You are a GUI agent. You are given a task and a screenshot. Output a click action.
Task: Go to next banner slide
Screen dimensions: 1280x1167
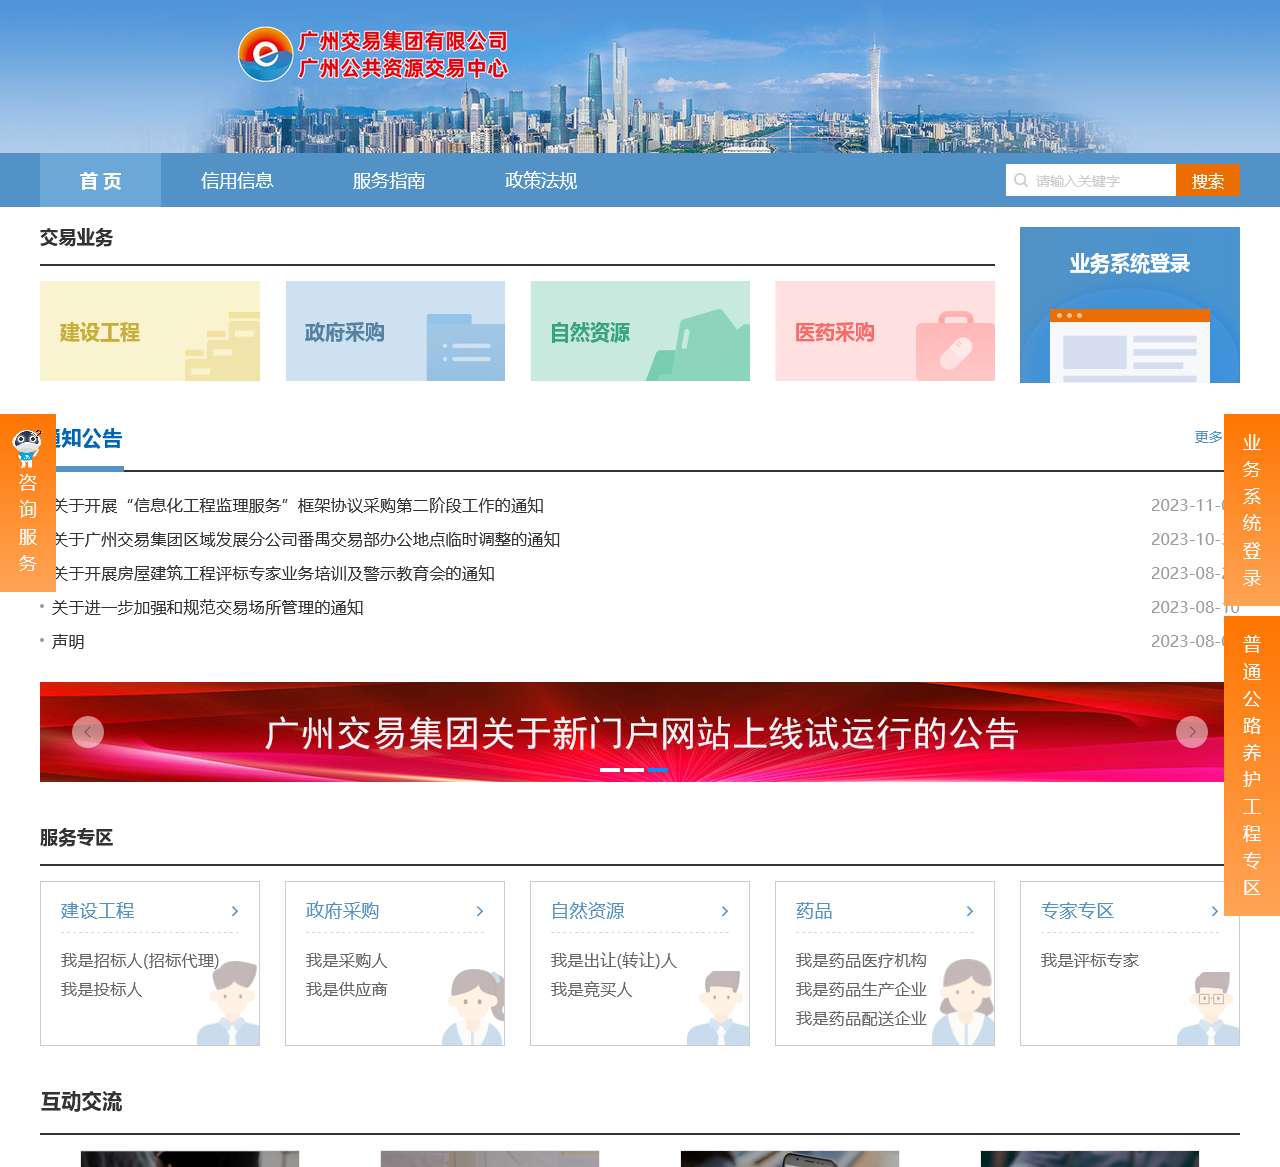click(1192, 732)
